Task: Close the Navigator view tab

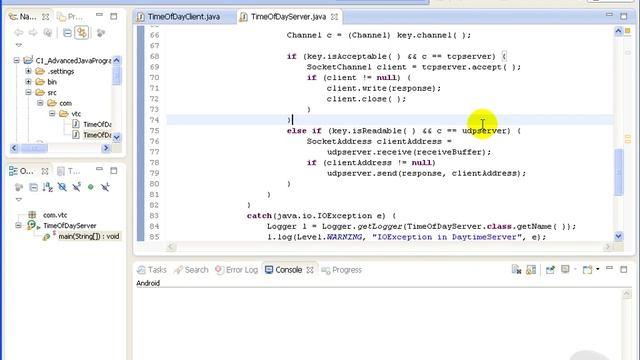Action: tap(46, 17)
